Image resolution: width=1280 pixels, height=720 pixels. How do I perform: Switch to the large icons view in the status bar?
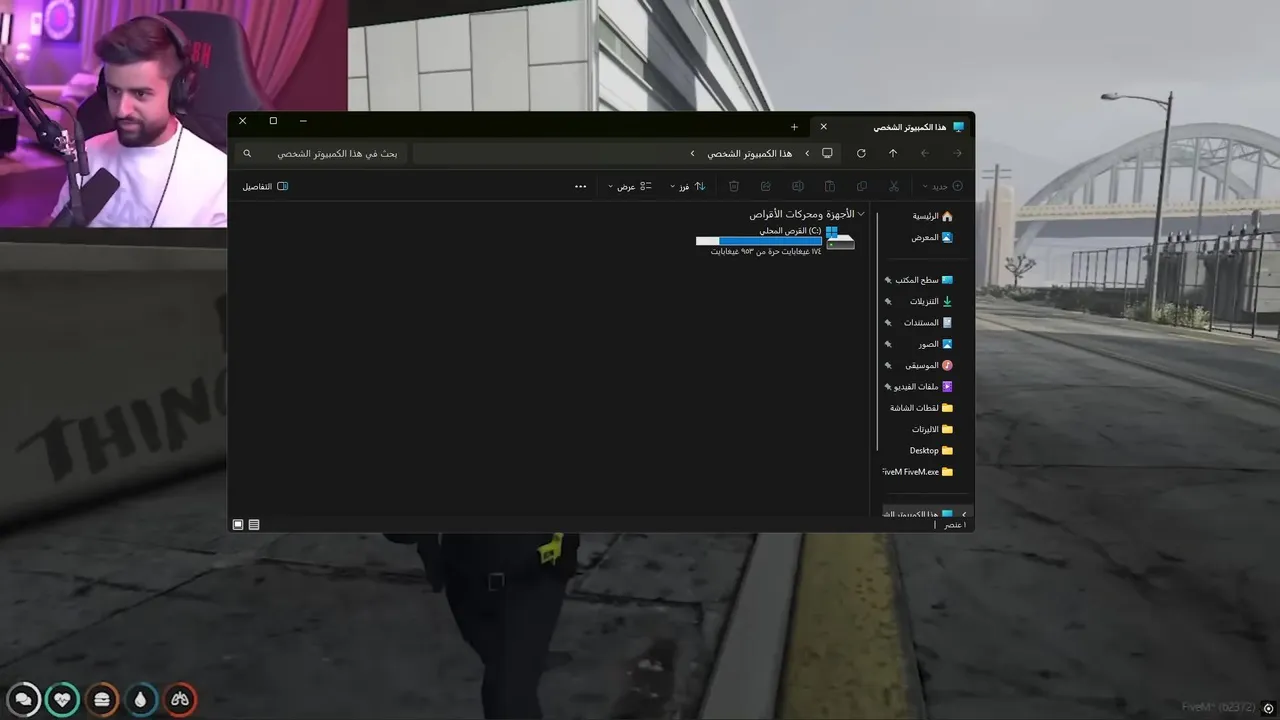(x=238, y=524)
